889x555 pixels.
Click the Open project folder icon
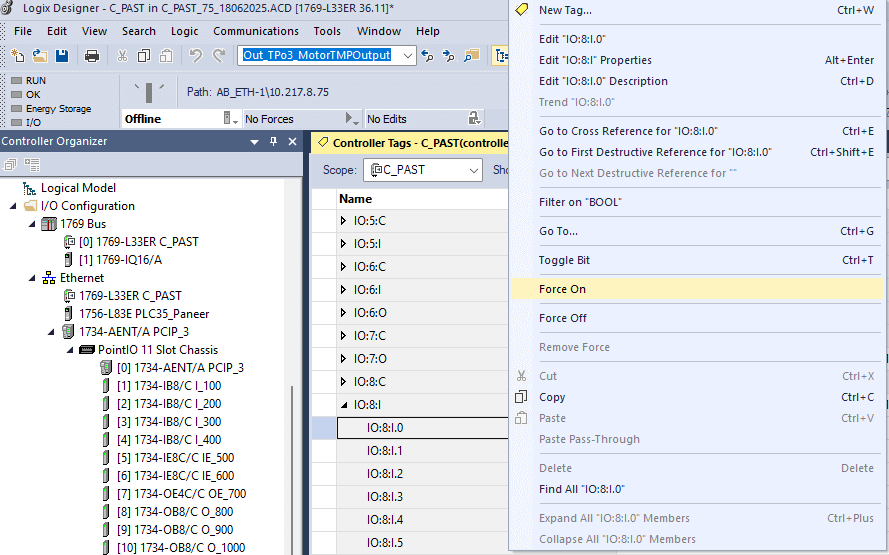40,56
